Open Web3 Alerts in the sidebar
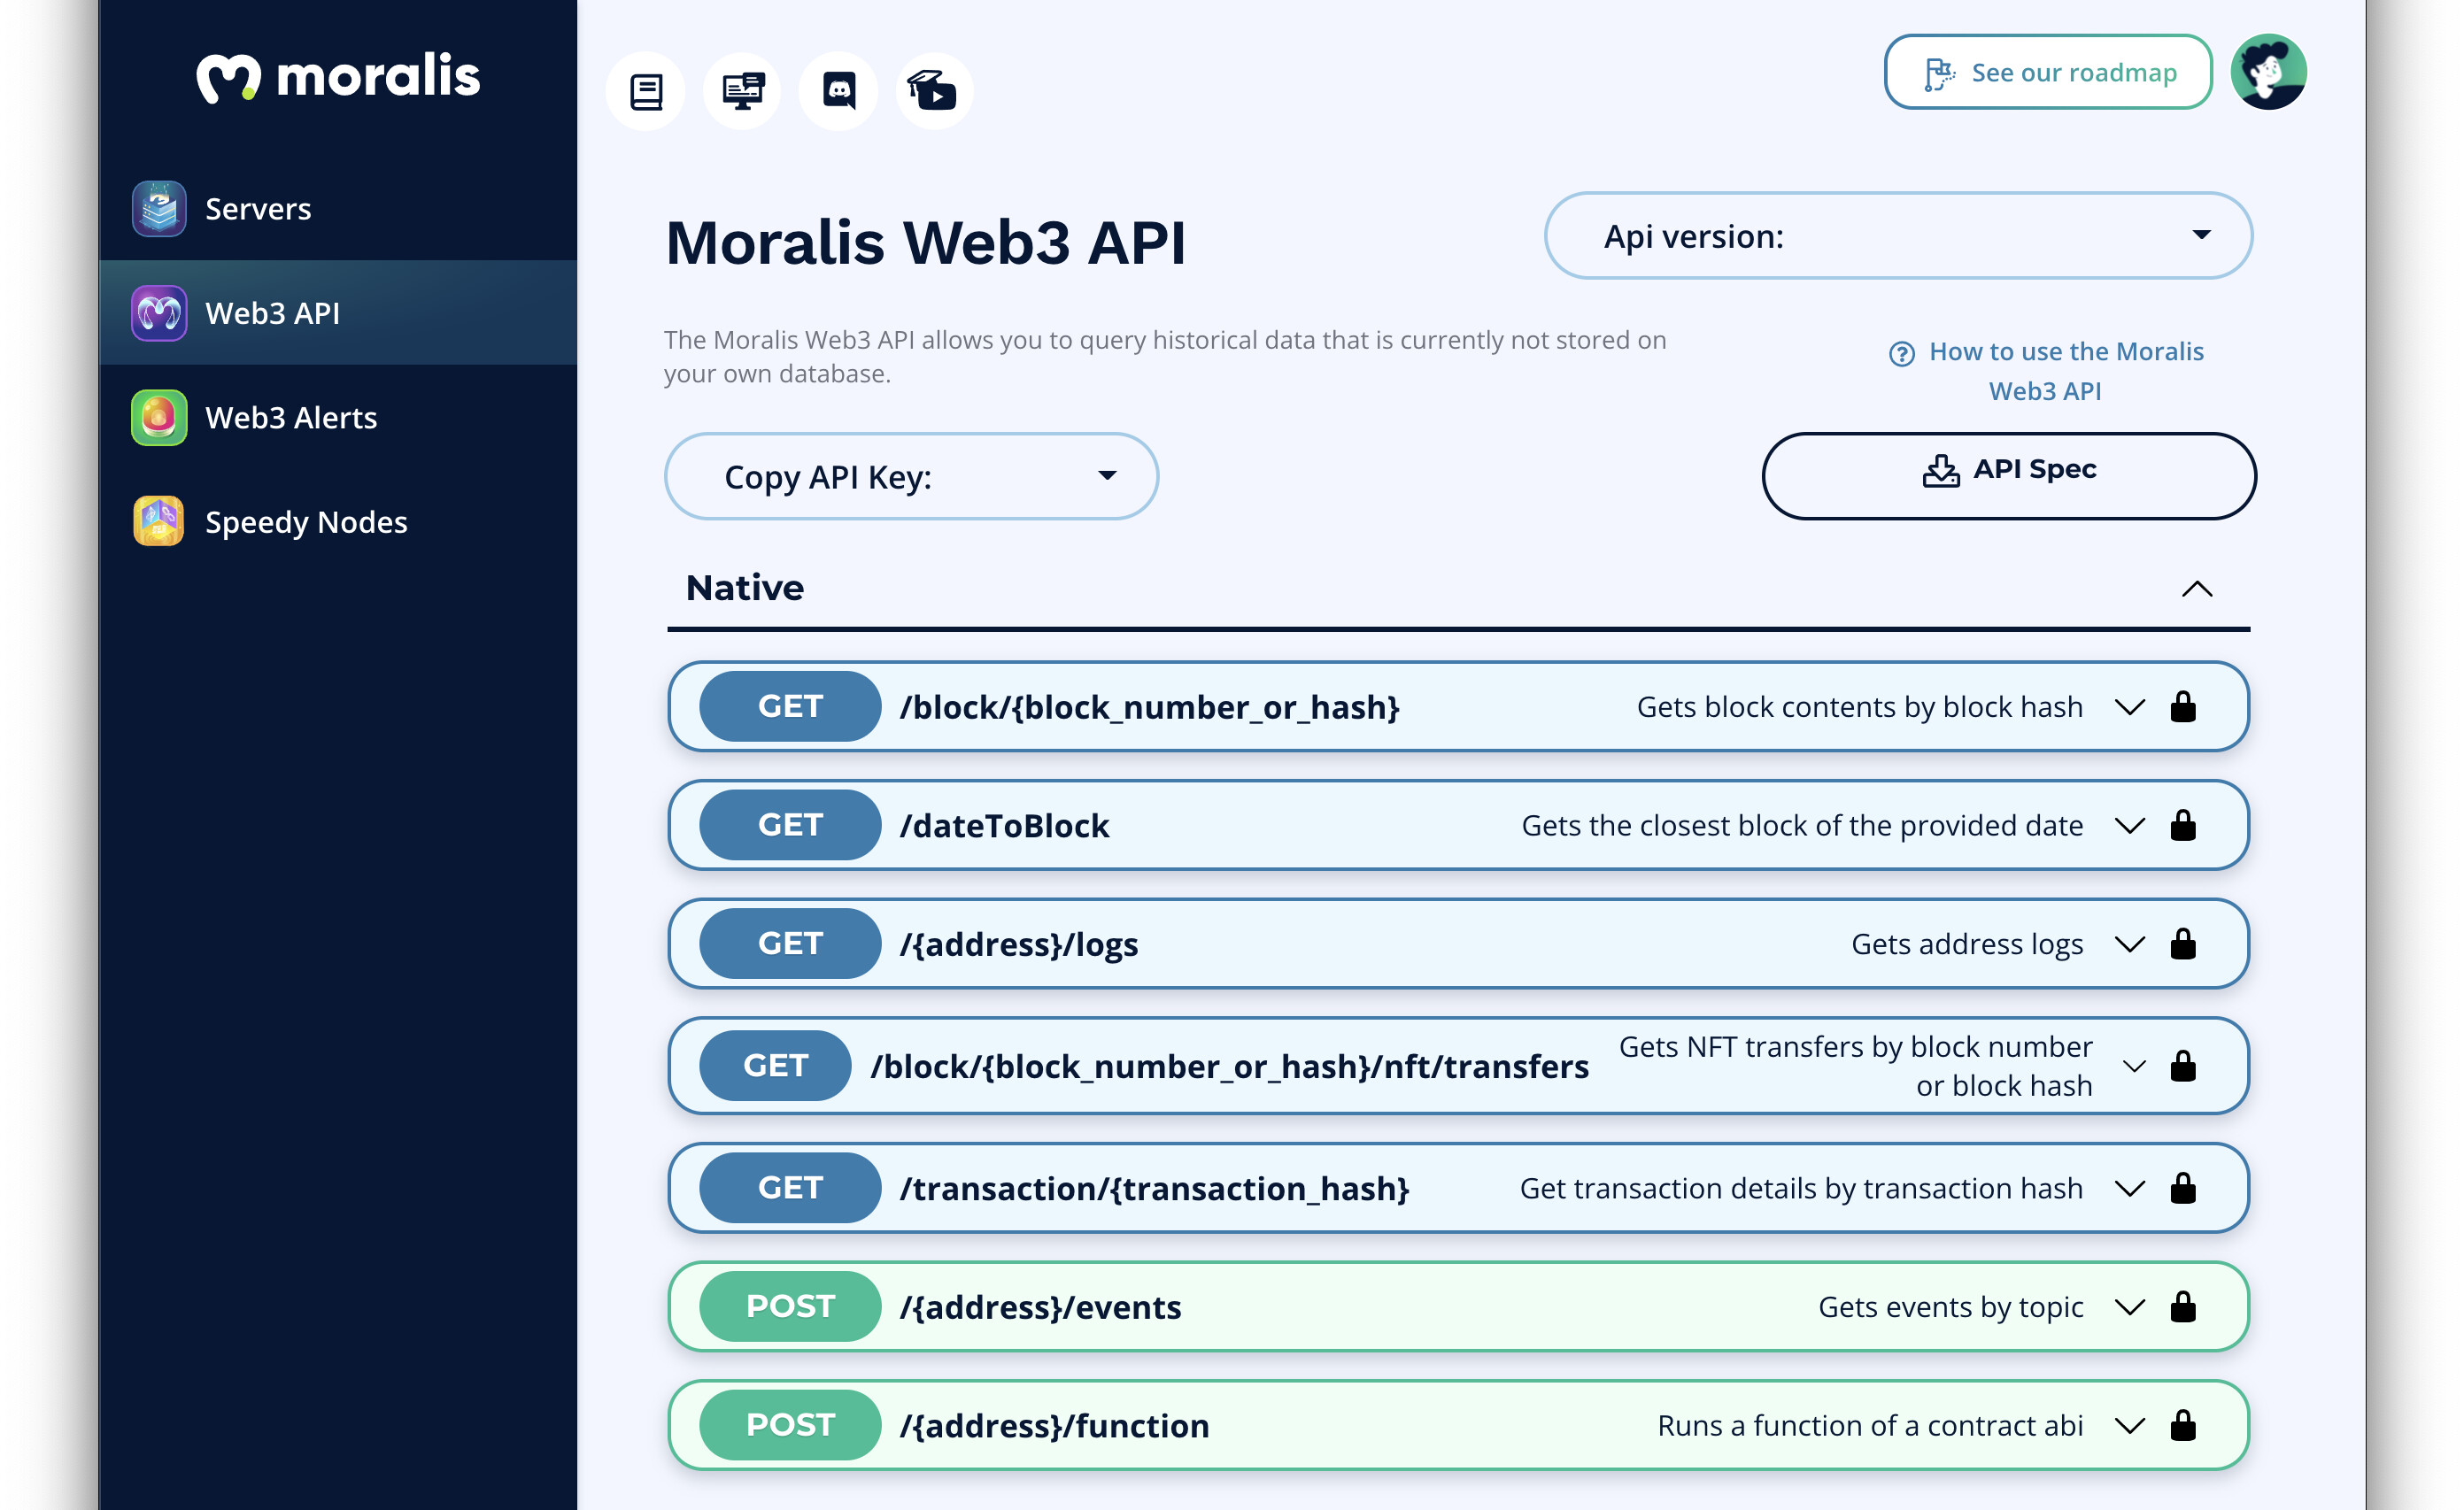This screenshot has width=2464, height=1510. [338, 417]
